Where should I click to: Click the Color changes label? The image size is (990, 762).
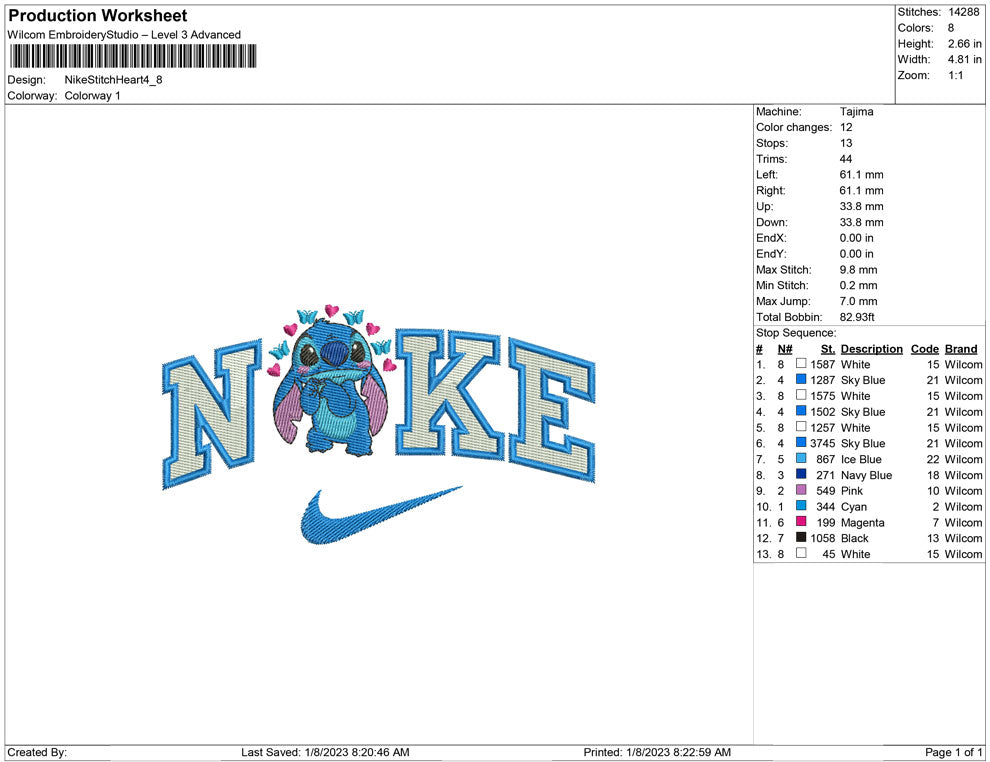794,127
